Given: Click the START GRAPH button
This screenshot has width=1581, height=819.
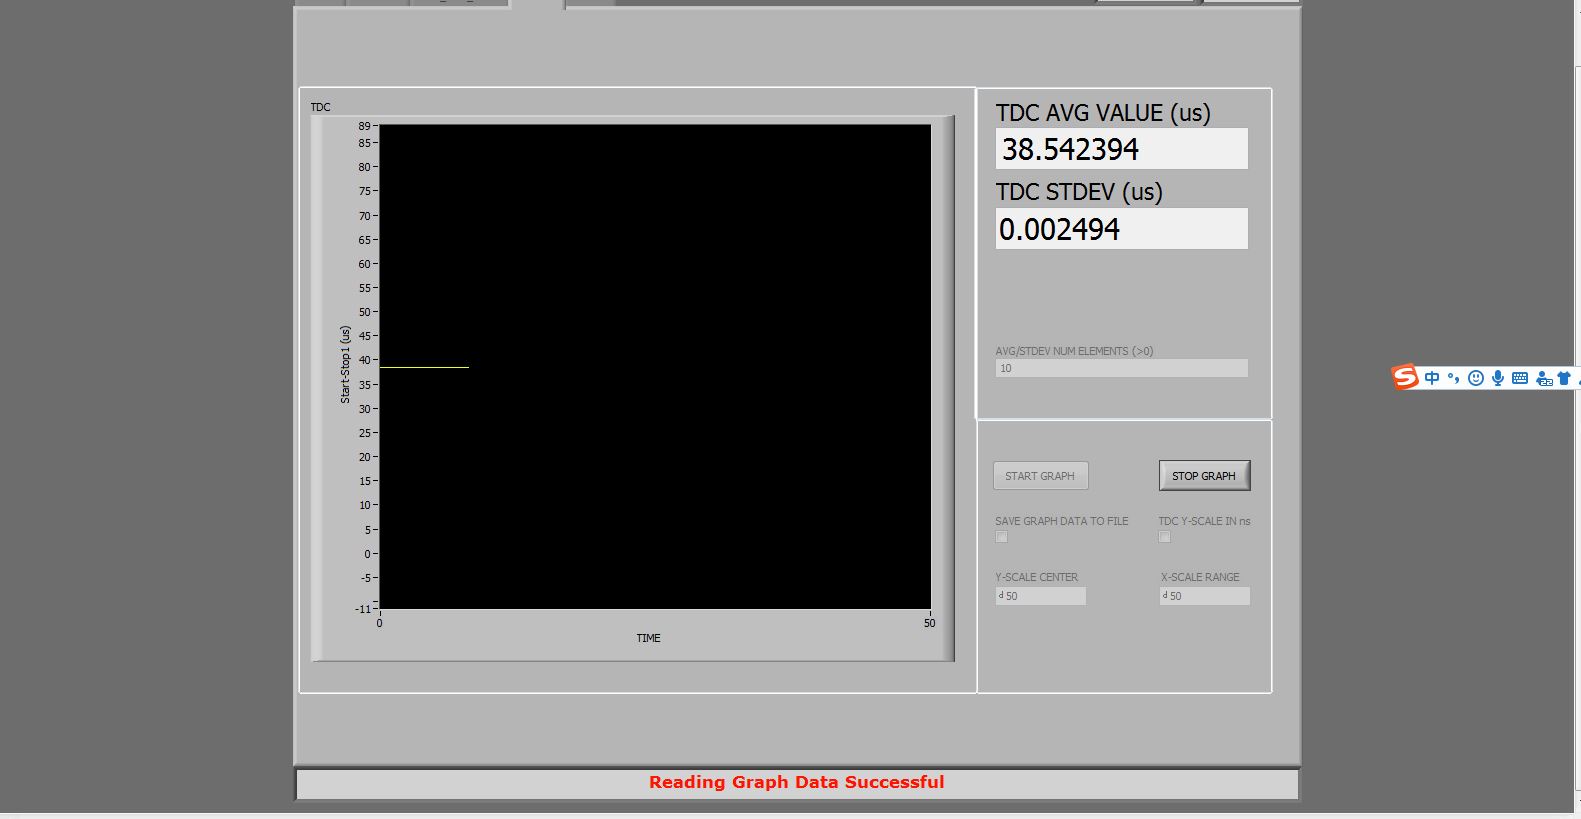Looking at the screenshot, I should [x=1040, y=476].
